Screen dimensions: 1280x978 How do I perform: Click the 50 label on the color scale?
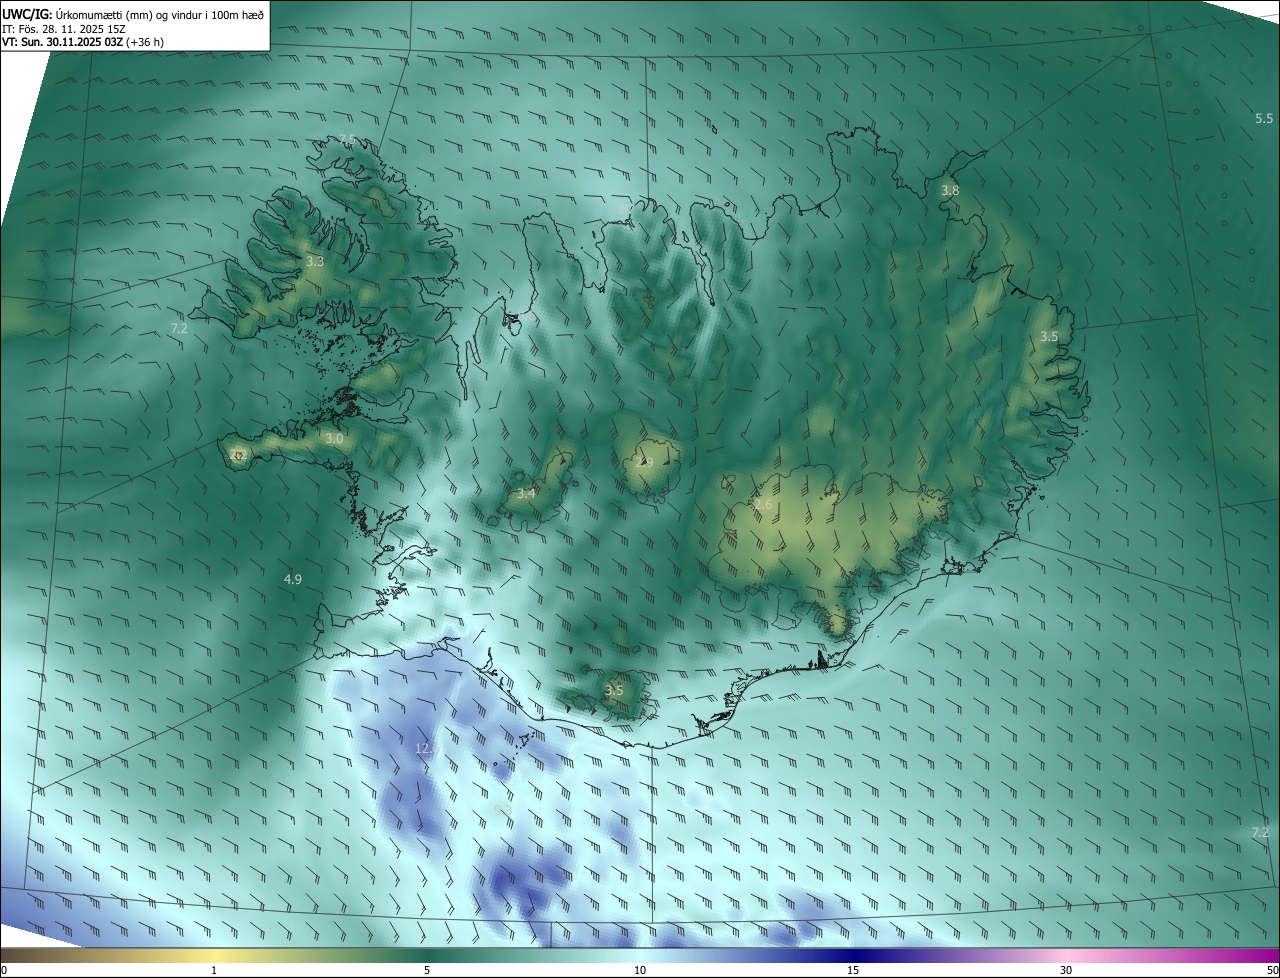point(1272,970)
